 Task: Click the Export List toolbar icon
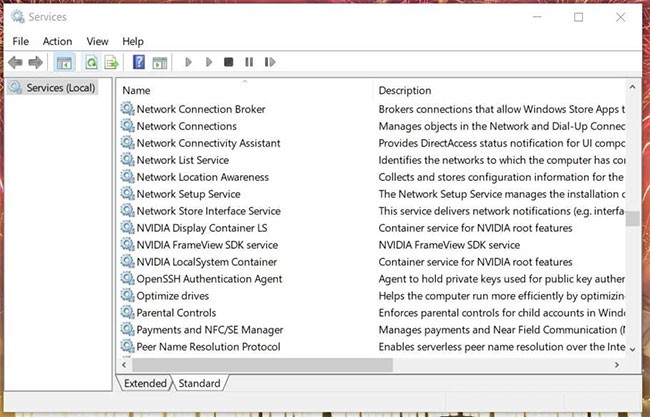111,63
